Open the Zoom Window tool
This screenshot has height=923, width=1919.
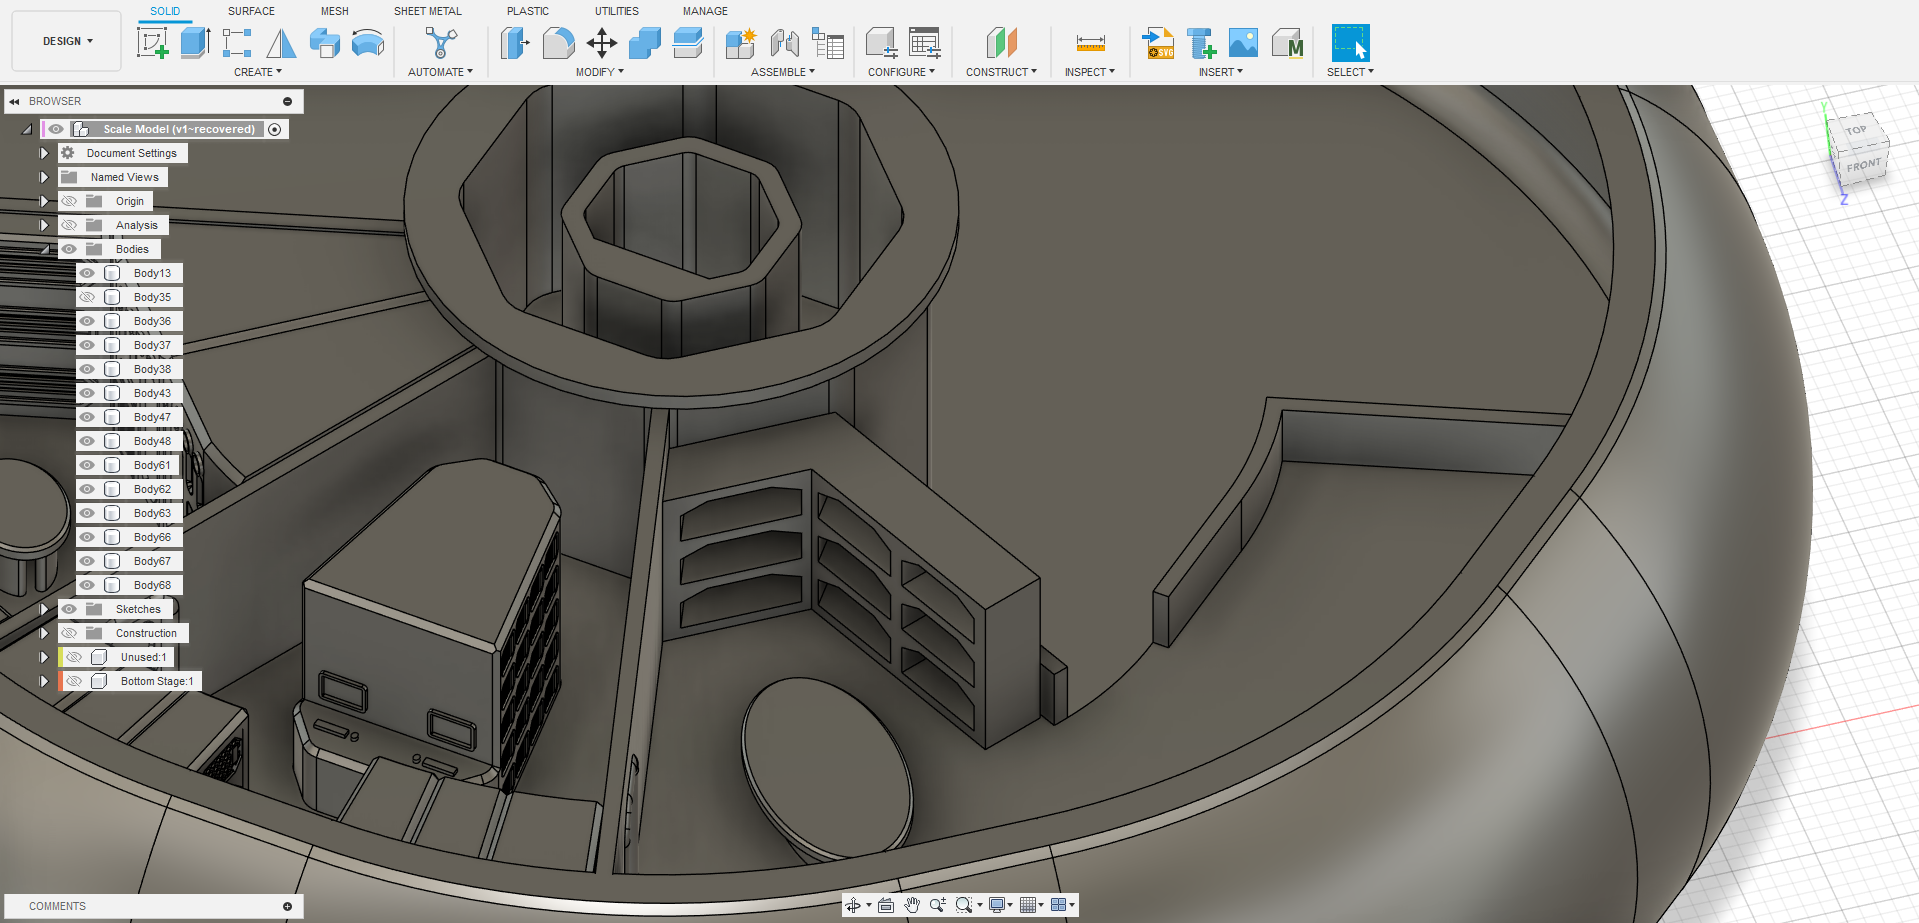tap(964, 905)
